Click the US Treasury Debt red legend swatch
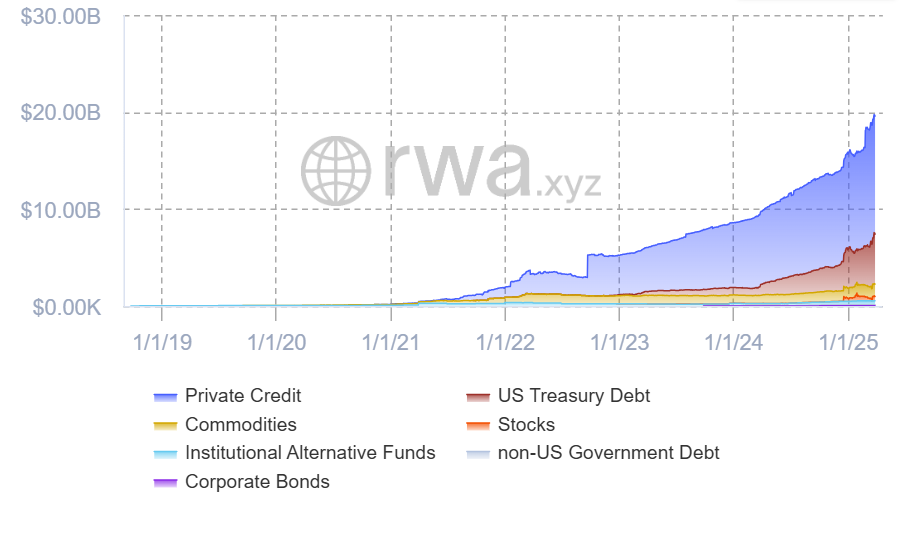Viewport: 912px width, 542px height. pyautogui.click(x=478, y=397)
